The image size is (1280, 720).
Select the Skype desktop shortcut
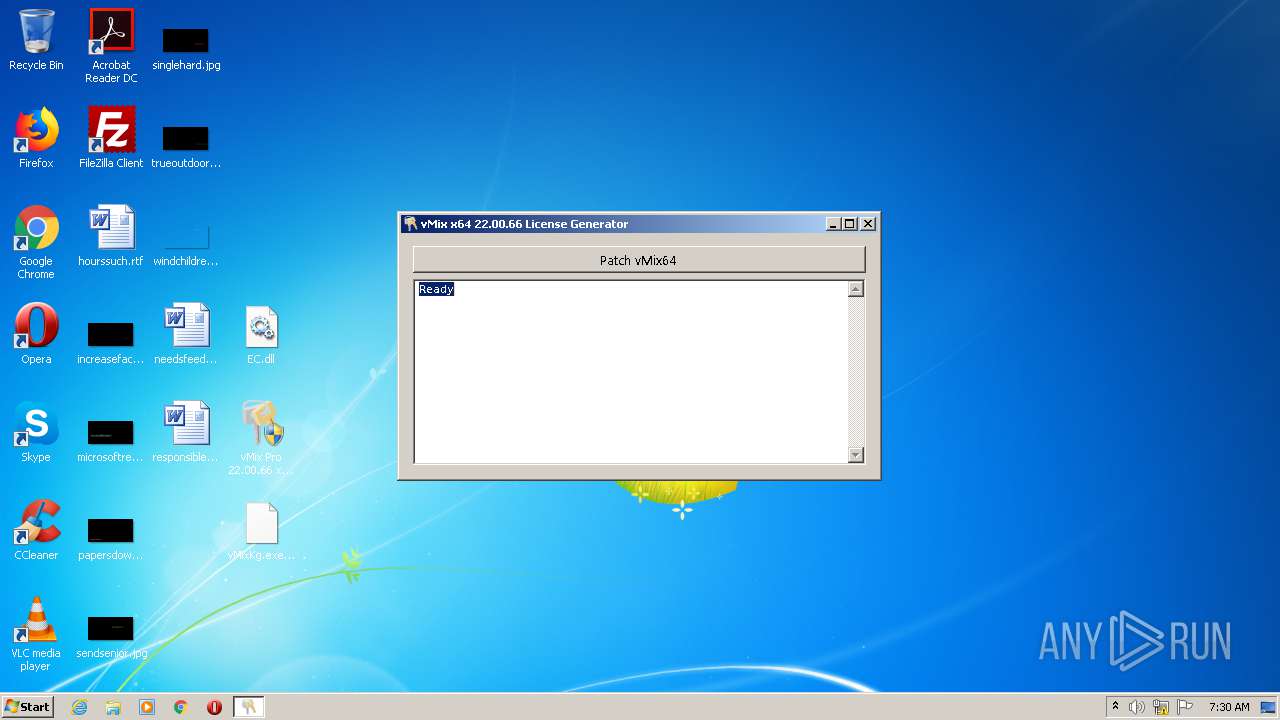(36, 432)
